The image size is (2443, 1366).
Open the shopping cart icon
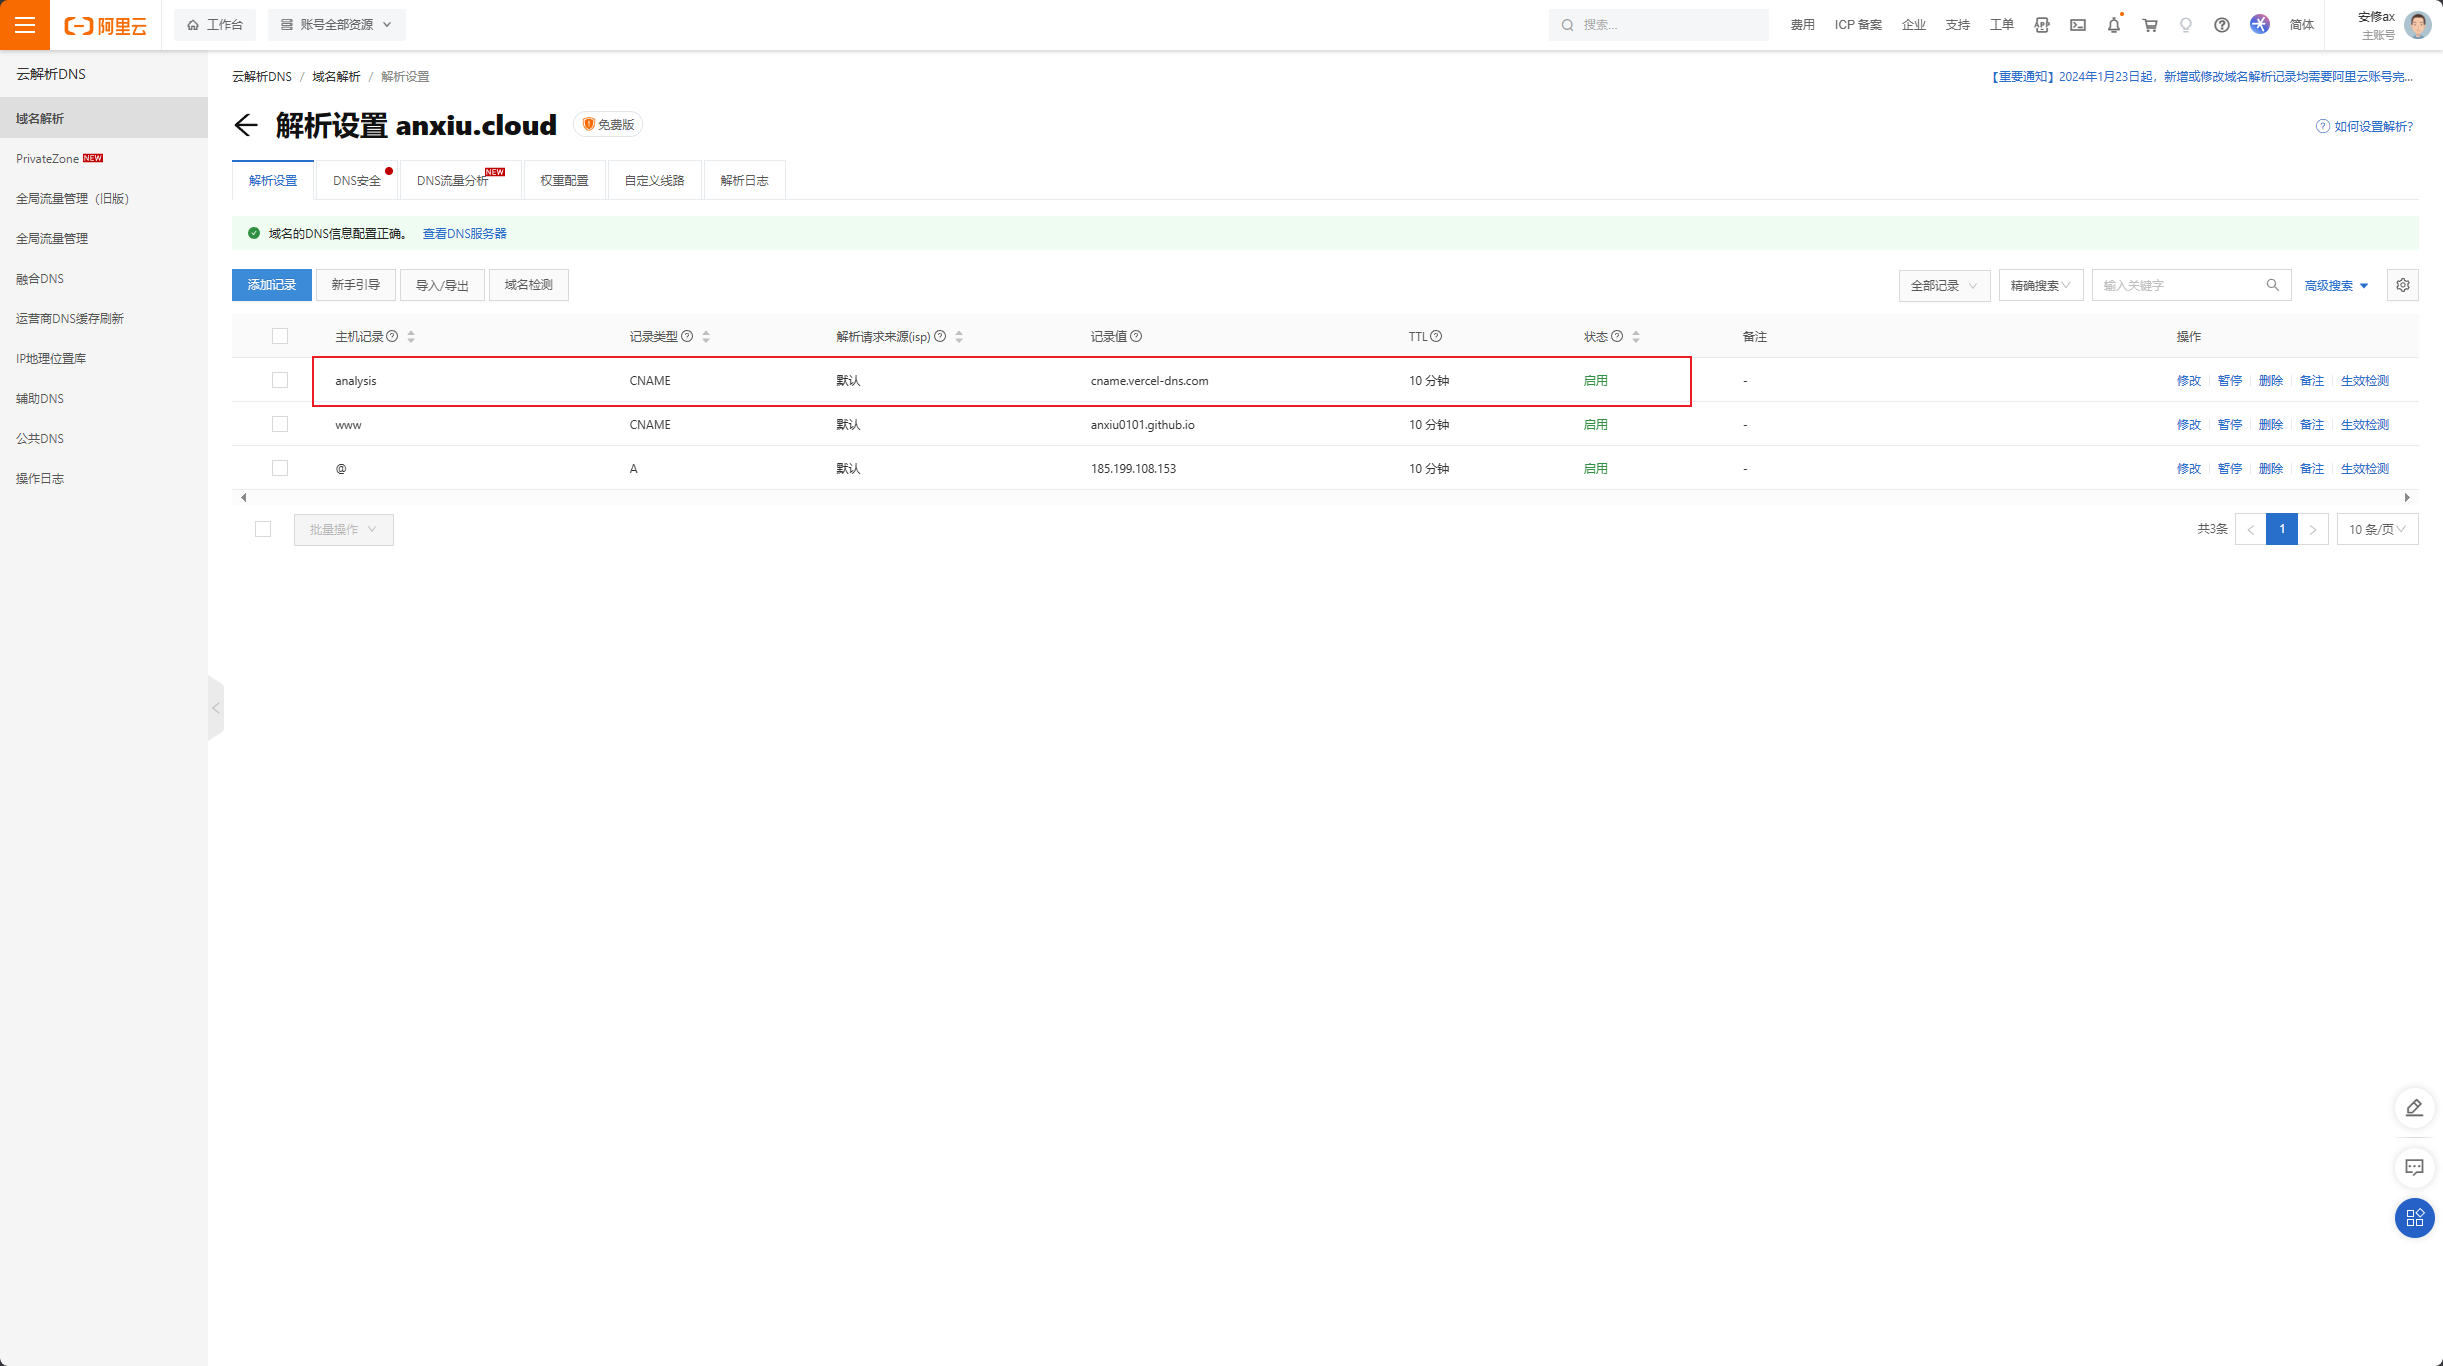tap(2149, 25)
